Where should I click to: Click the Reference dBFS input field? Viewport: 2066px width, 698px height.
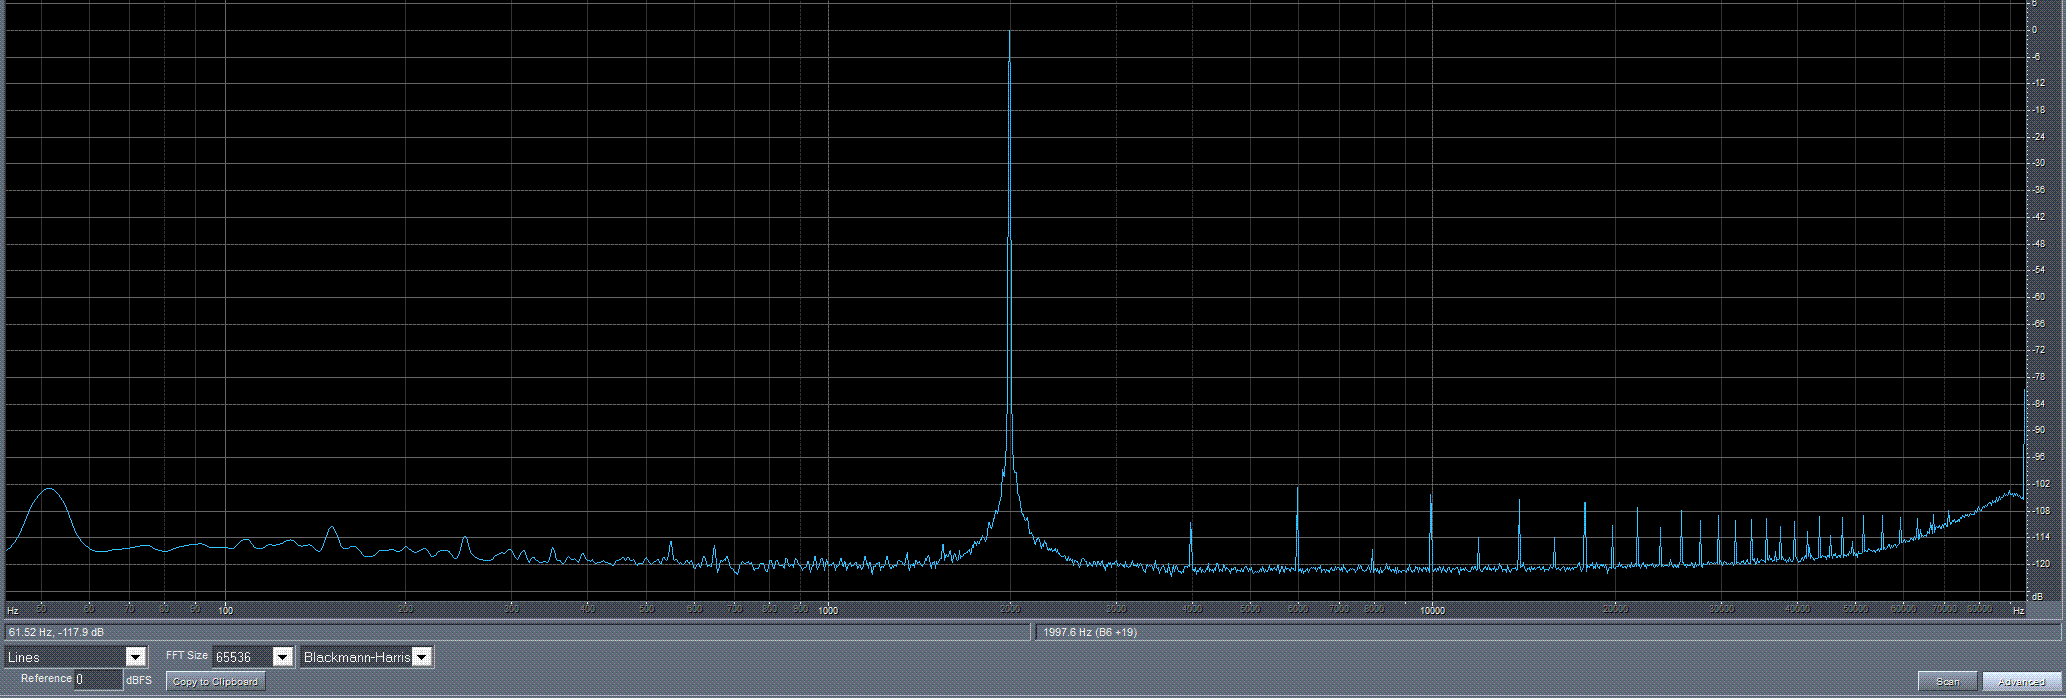pyautogui.click(x=98, y=680)
